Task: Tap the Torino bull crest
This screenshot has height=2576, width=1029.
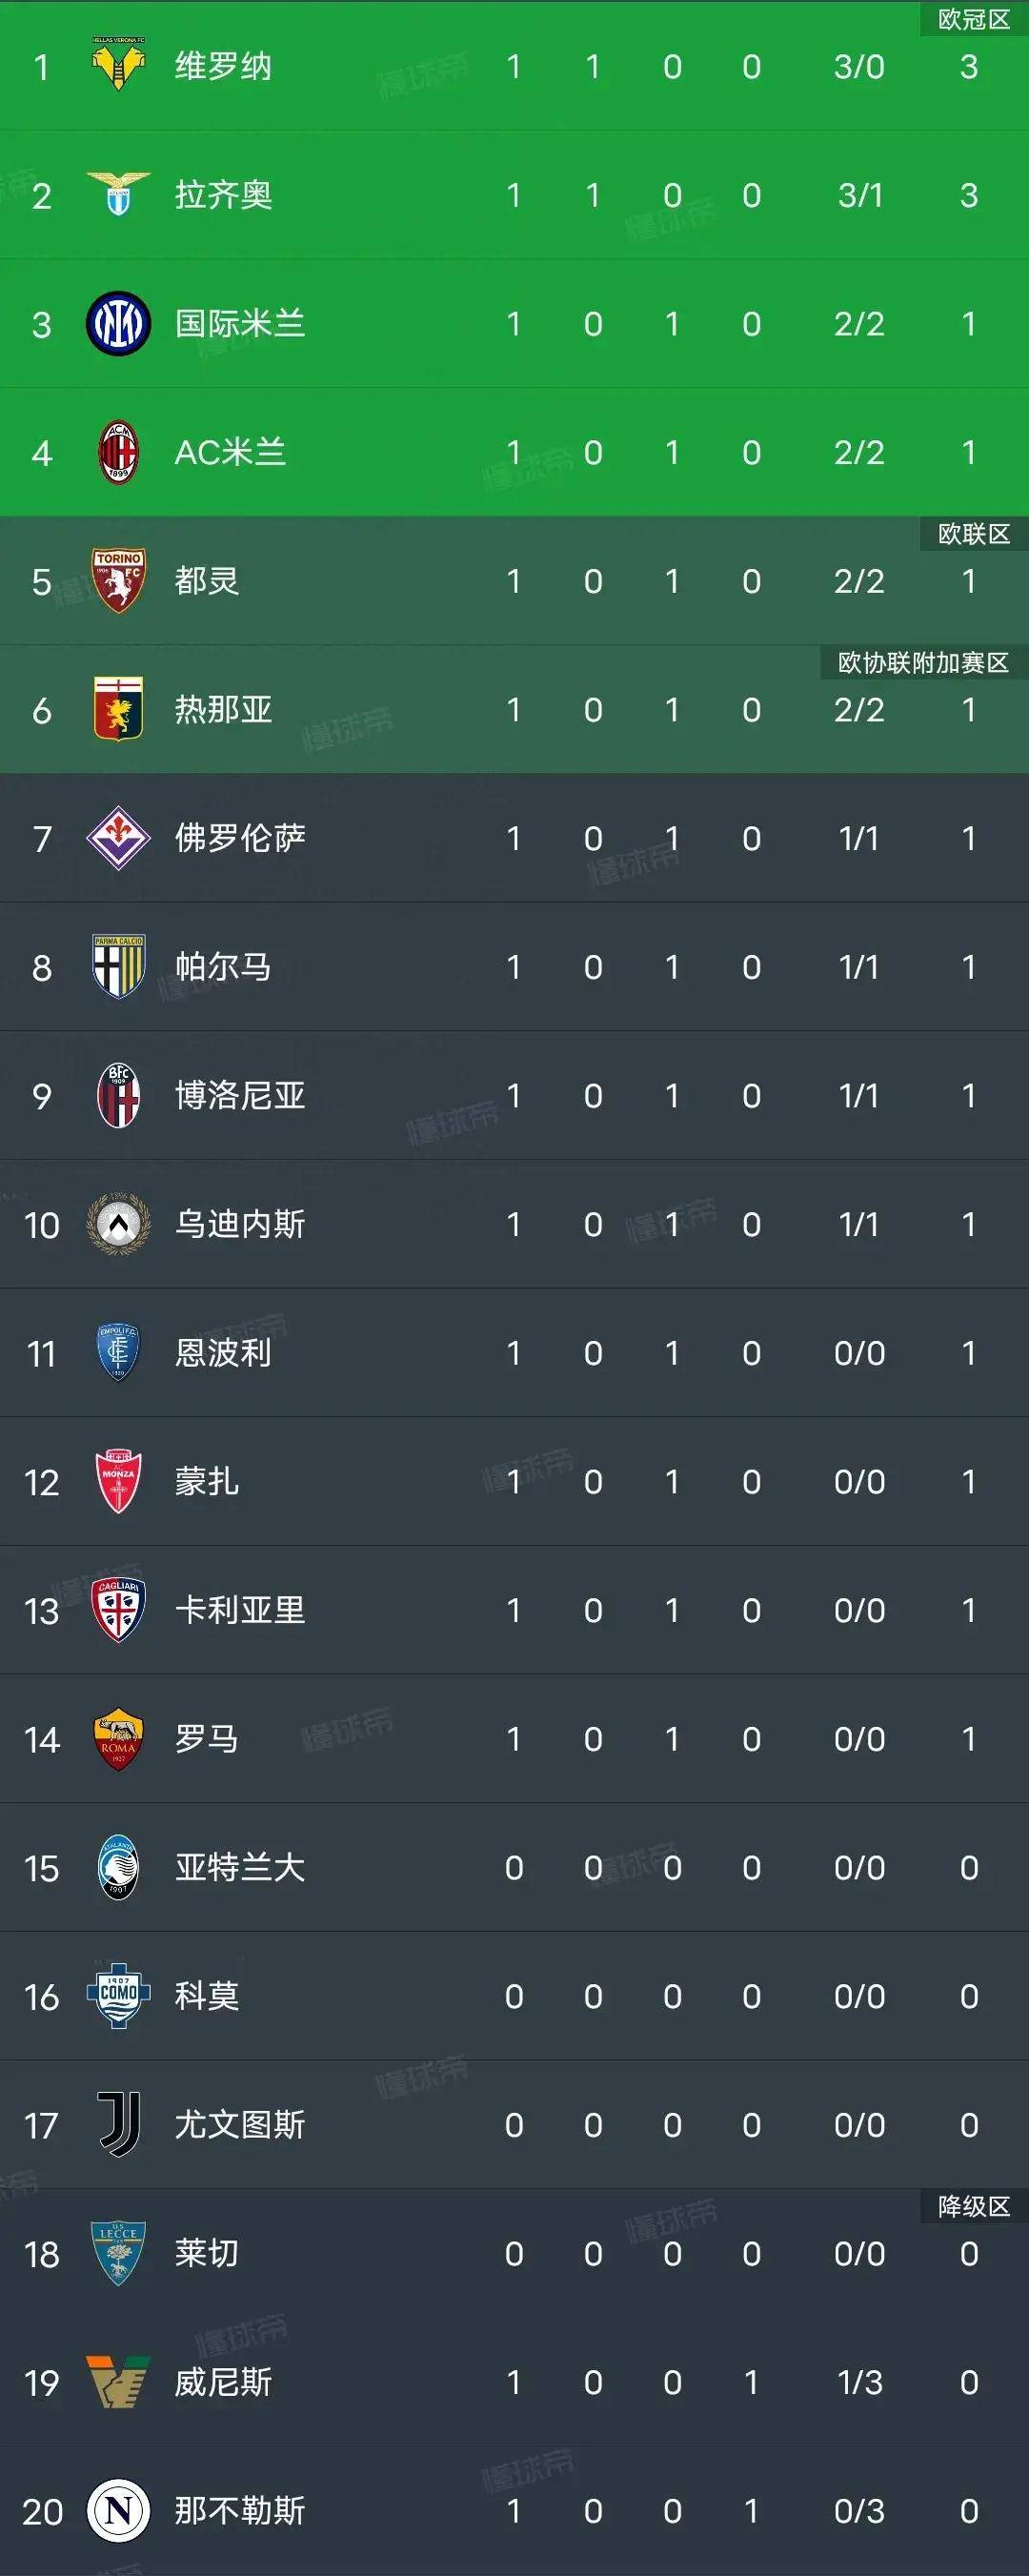Action: (118, 581)
